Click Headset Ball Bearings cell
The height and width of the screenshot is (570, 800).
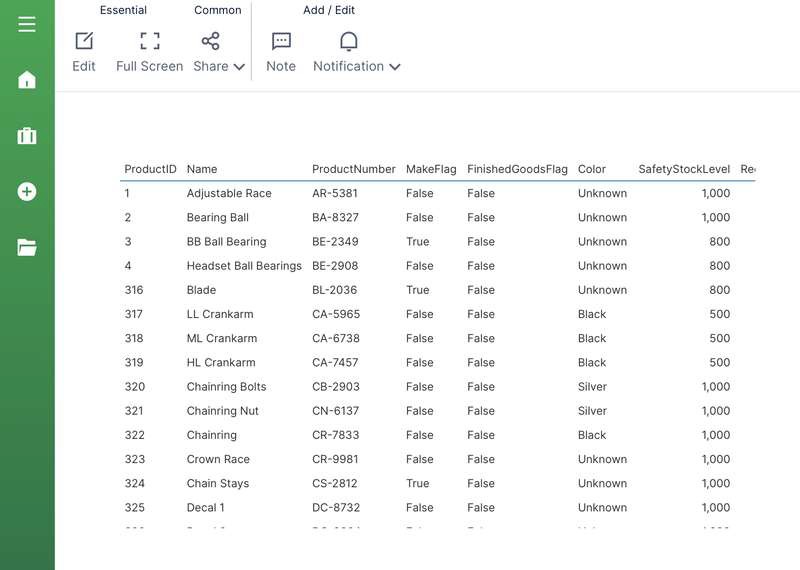(244, 266)
